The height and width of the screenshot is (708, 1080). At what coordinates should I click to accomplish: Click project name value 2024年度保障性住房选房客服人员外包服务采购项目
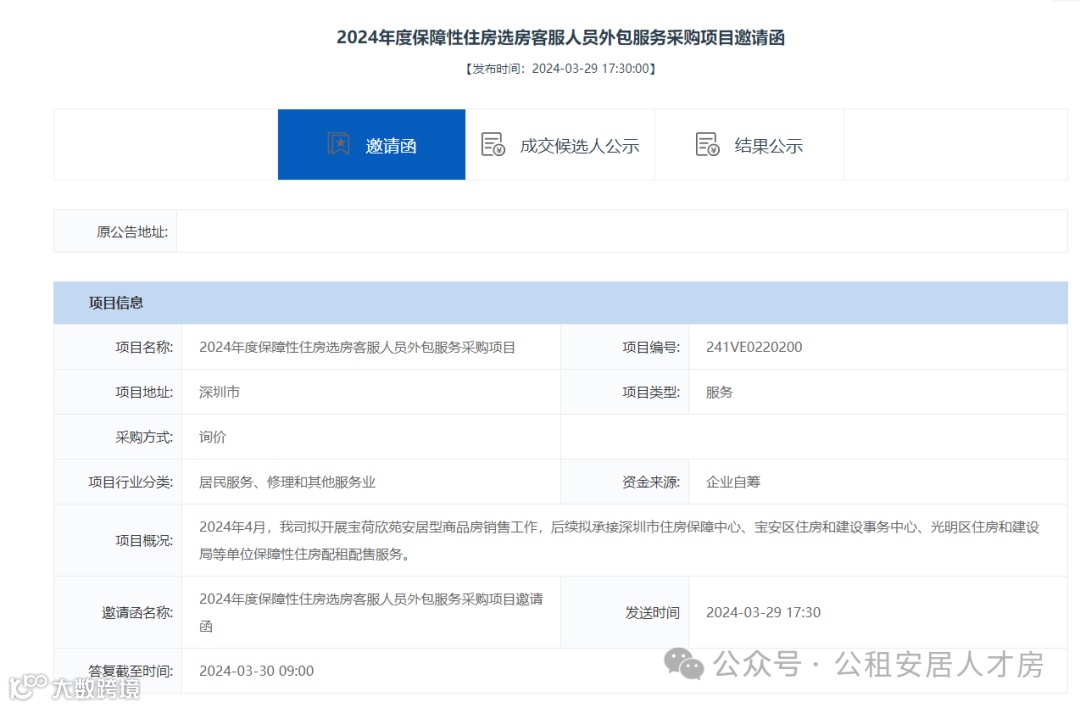point(357,347)
